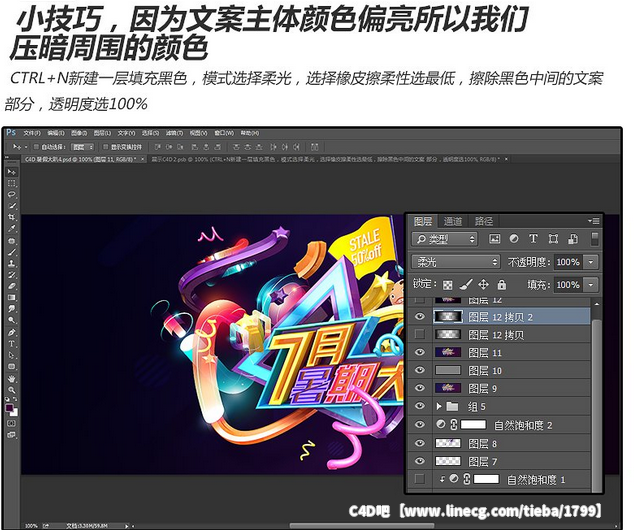635x530 pixels.
Task: Expand the 组 5 layer group
Action: [438, 407]
